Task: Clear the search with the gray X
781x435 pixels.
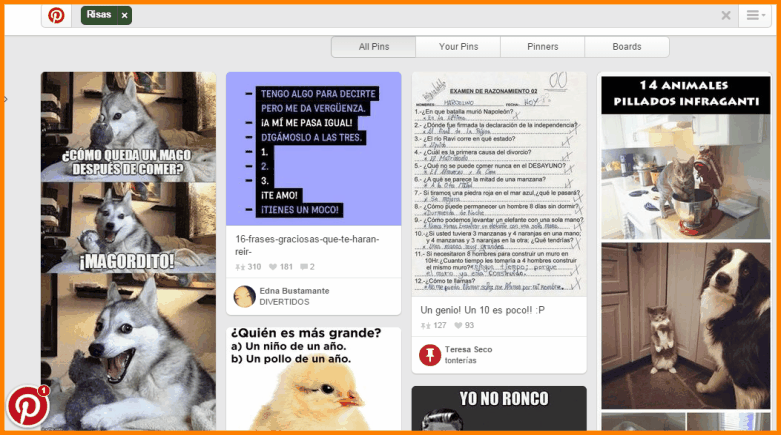Action: (726, 15)
